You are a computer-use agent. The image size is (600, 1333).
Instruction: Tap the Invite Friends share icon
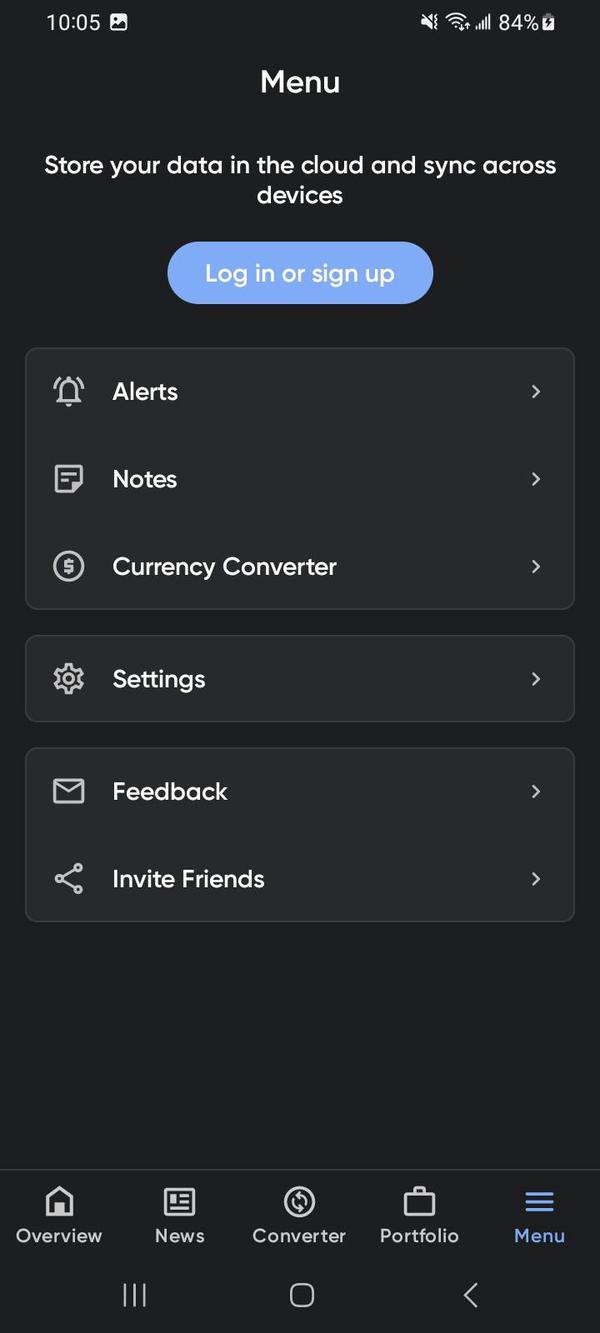(67, 879)
